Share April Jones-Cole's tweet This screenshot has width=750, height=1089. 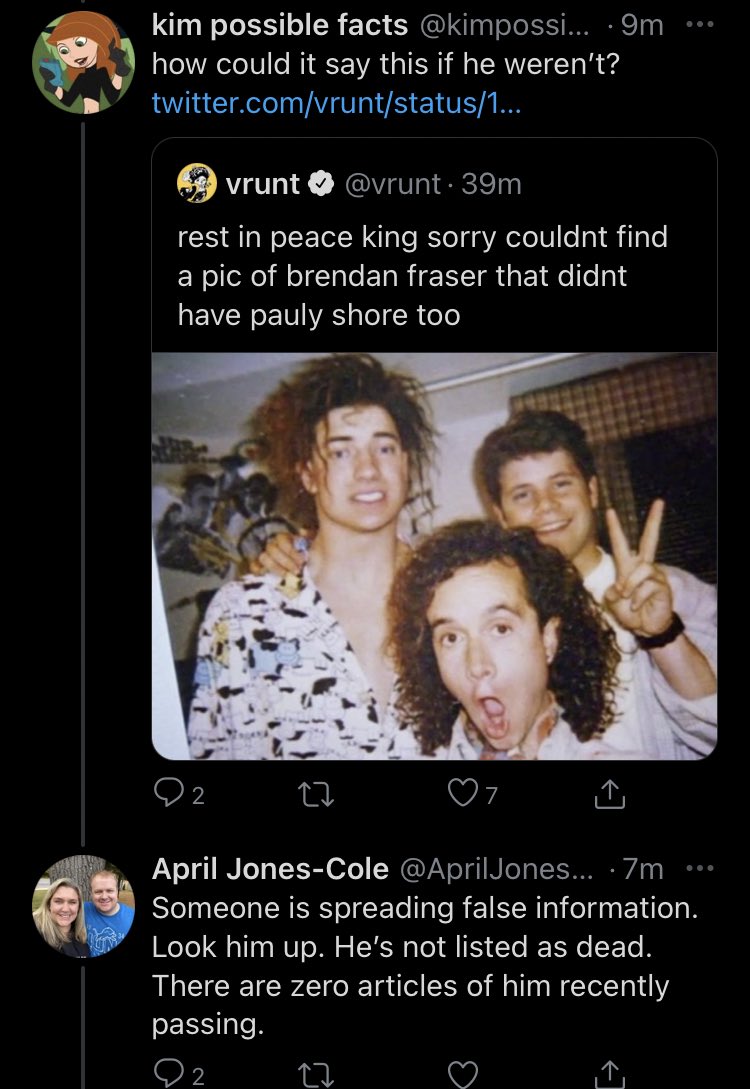coord(610,1074)
